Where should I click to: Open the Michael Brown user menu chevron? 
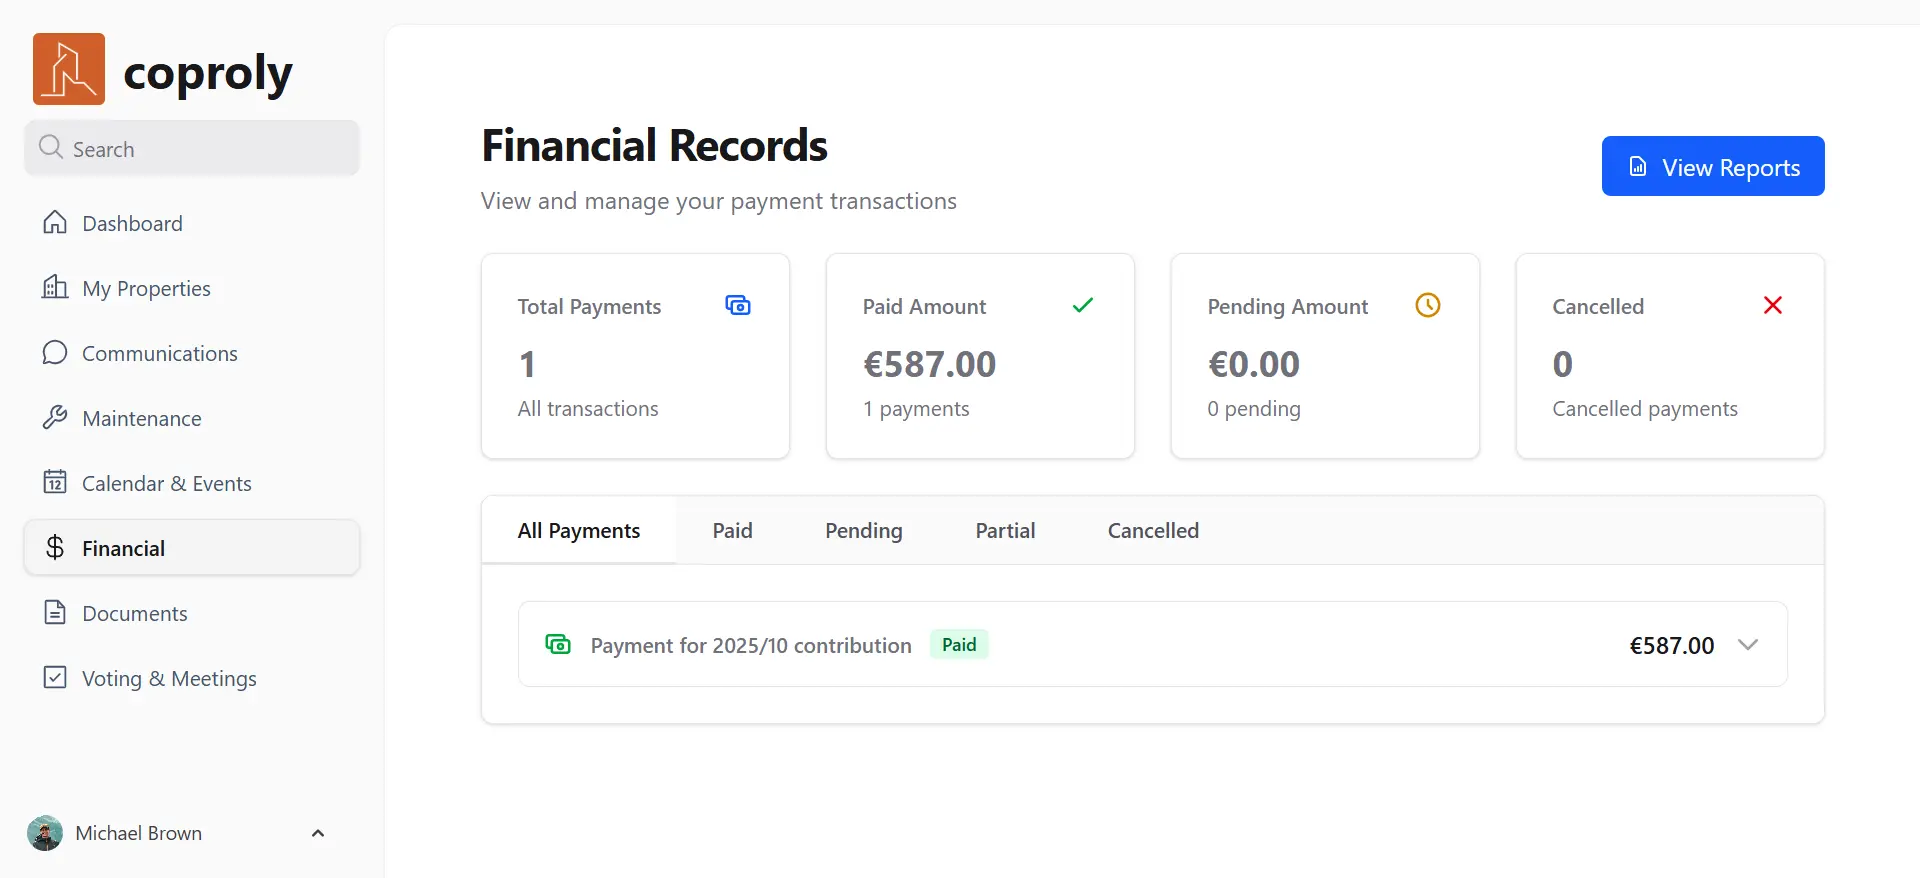pos(318,833)
